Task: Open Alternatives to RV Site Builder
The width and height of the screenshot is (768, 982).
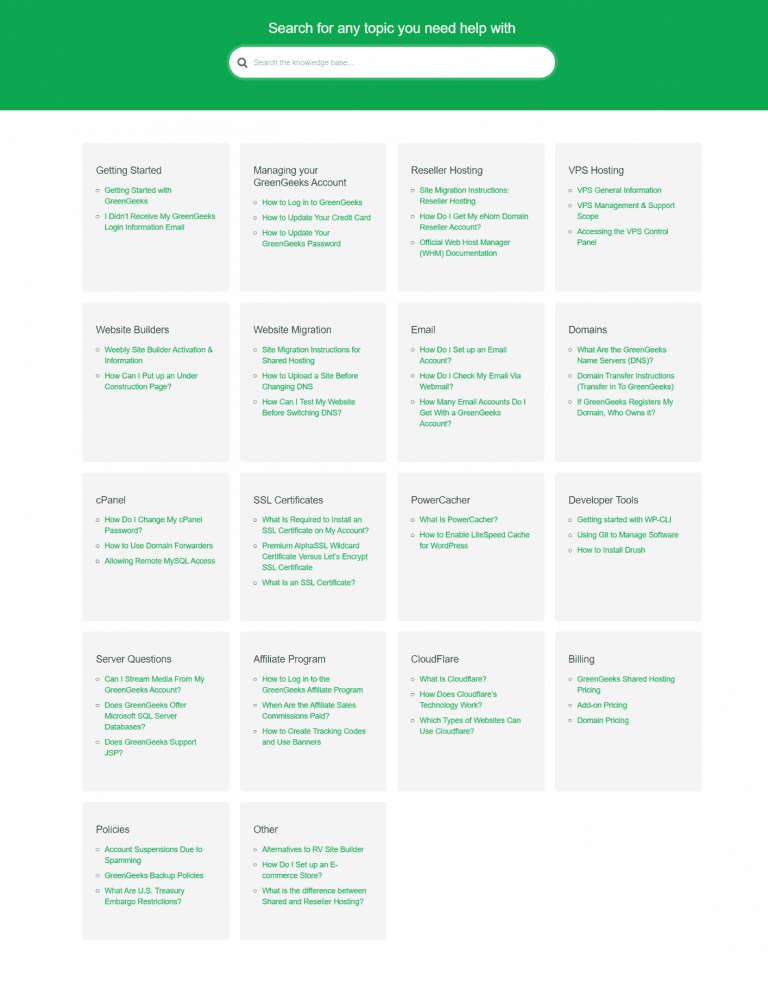Action: pyautogui.click(x=313, y=849)
